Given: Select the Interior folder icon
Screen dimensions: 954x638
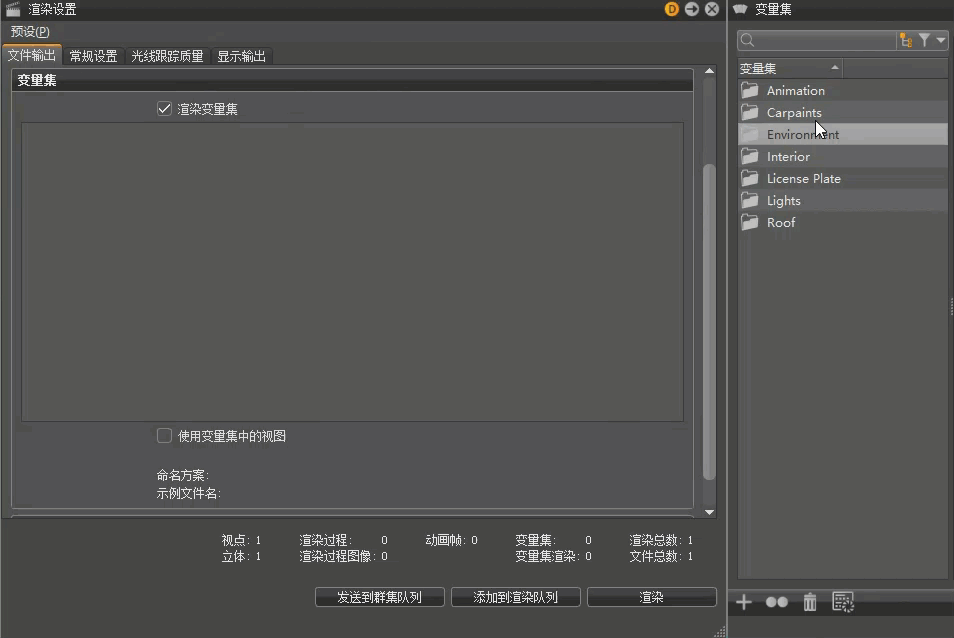Looking at the screenshot, I should [750, 156].
